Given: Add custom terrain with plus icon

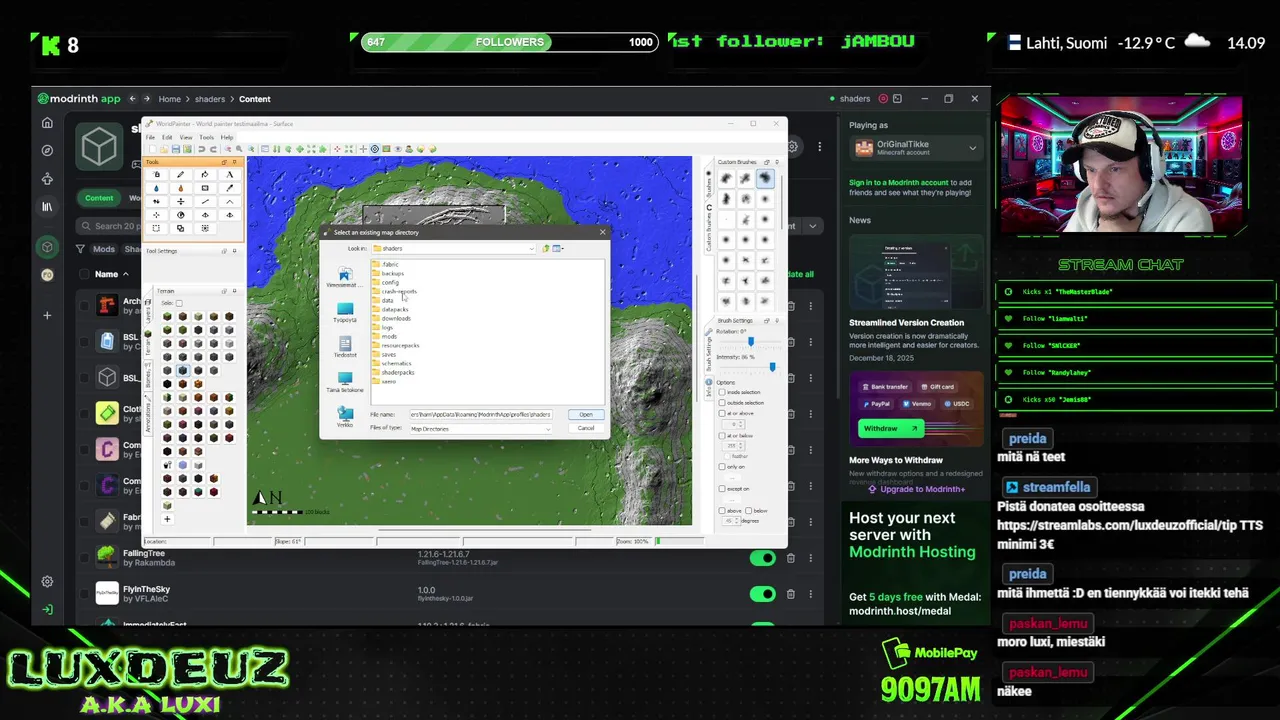Looking at the screenshot, I should point(167,518).
